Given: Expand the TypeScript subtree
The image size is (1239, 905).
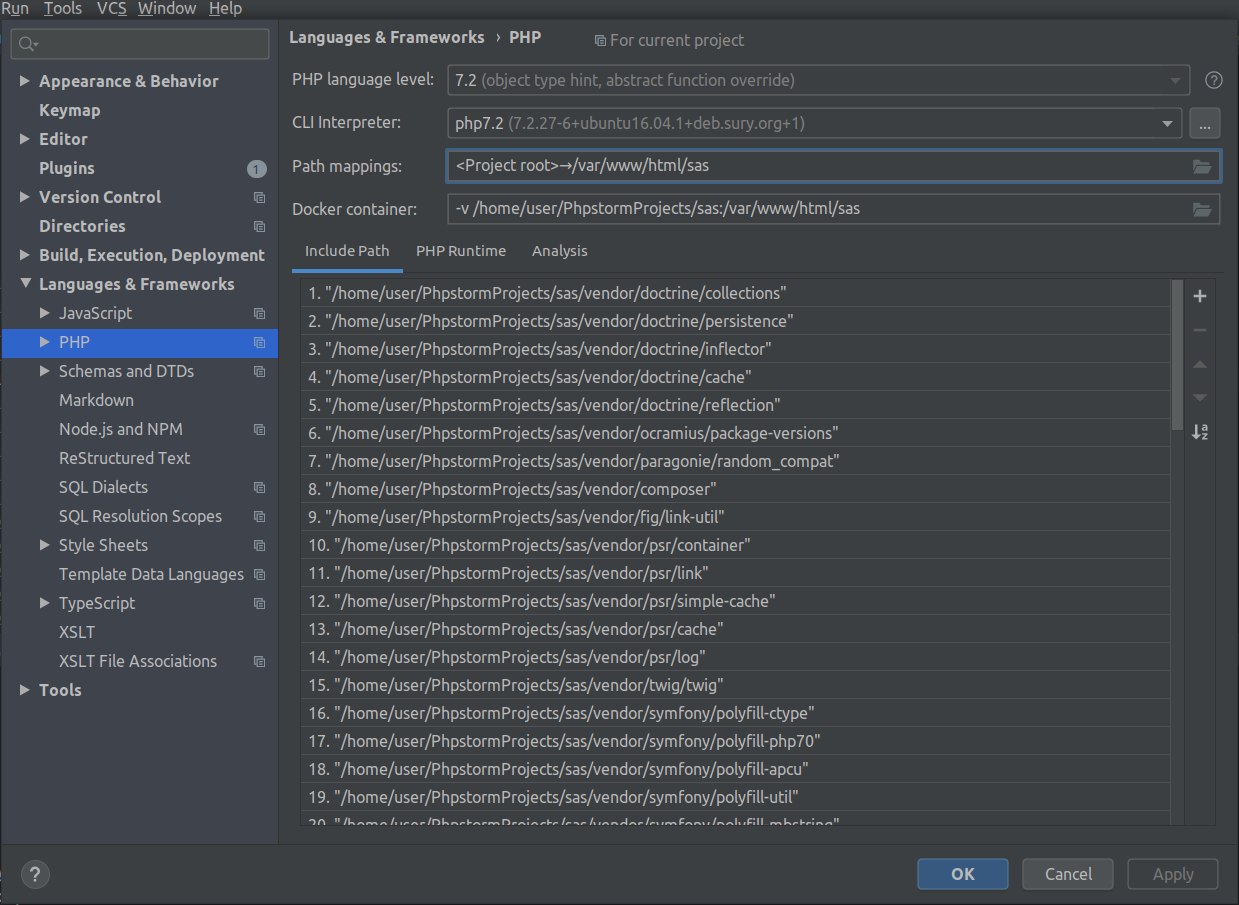Looking at the screenshot, I should pyautogui.click(x=44, y=603).
